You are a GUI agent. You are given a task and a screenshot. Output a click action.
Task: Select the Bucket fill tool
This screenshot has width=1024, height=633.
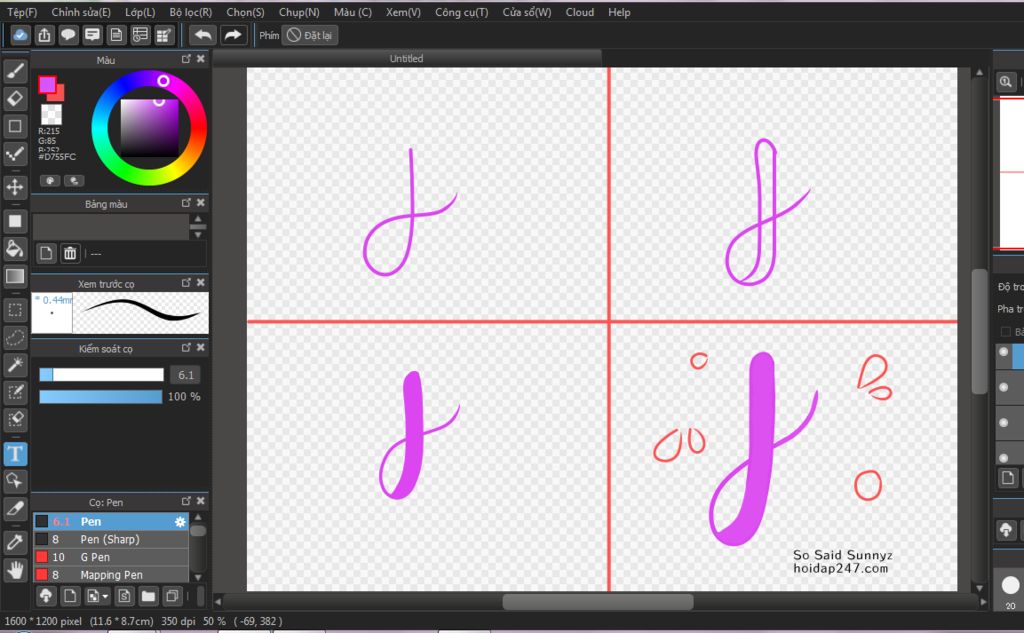click(x=15, y=248)
